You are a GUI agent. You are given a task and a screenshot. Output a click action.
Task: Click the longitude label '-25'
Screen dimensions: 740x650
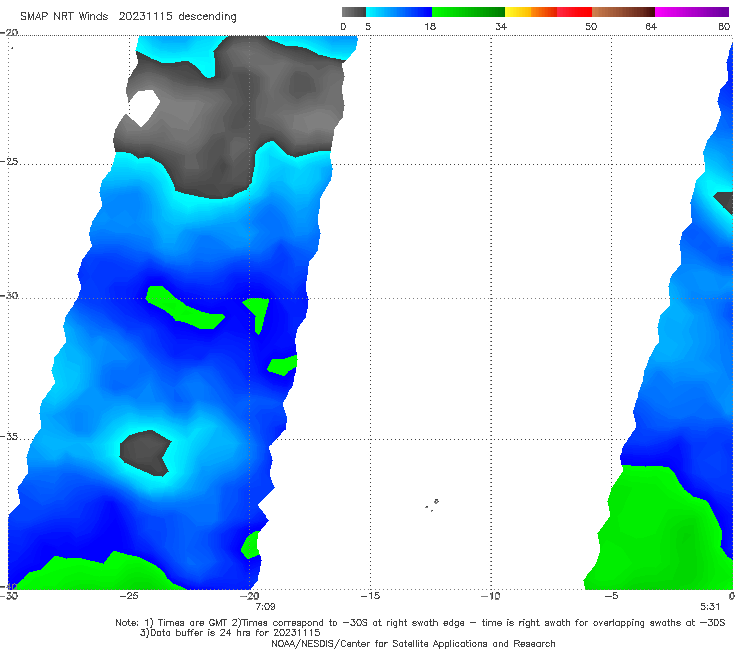[129, 596]
